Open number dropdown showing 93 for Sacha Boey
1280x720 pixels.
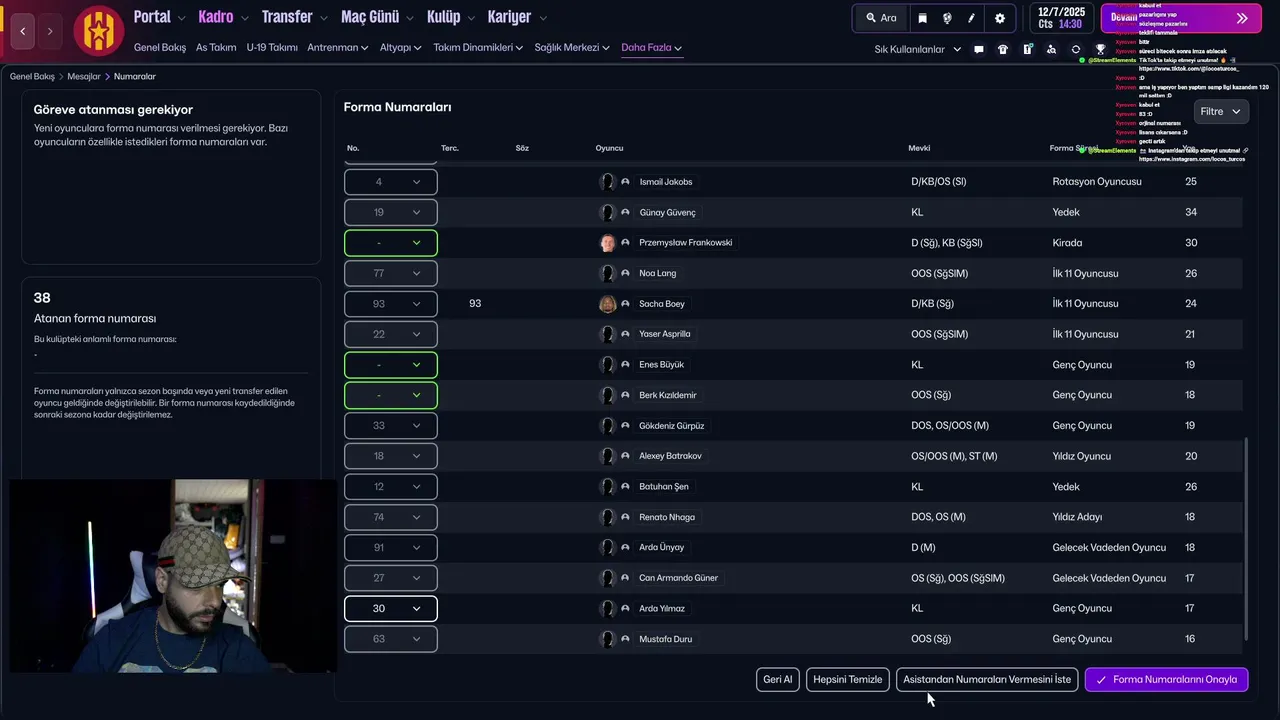390,304
